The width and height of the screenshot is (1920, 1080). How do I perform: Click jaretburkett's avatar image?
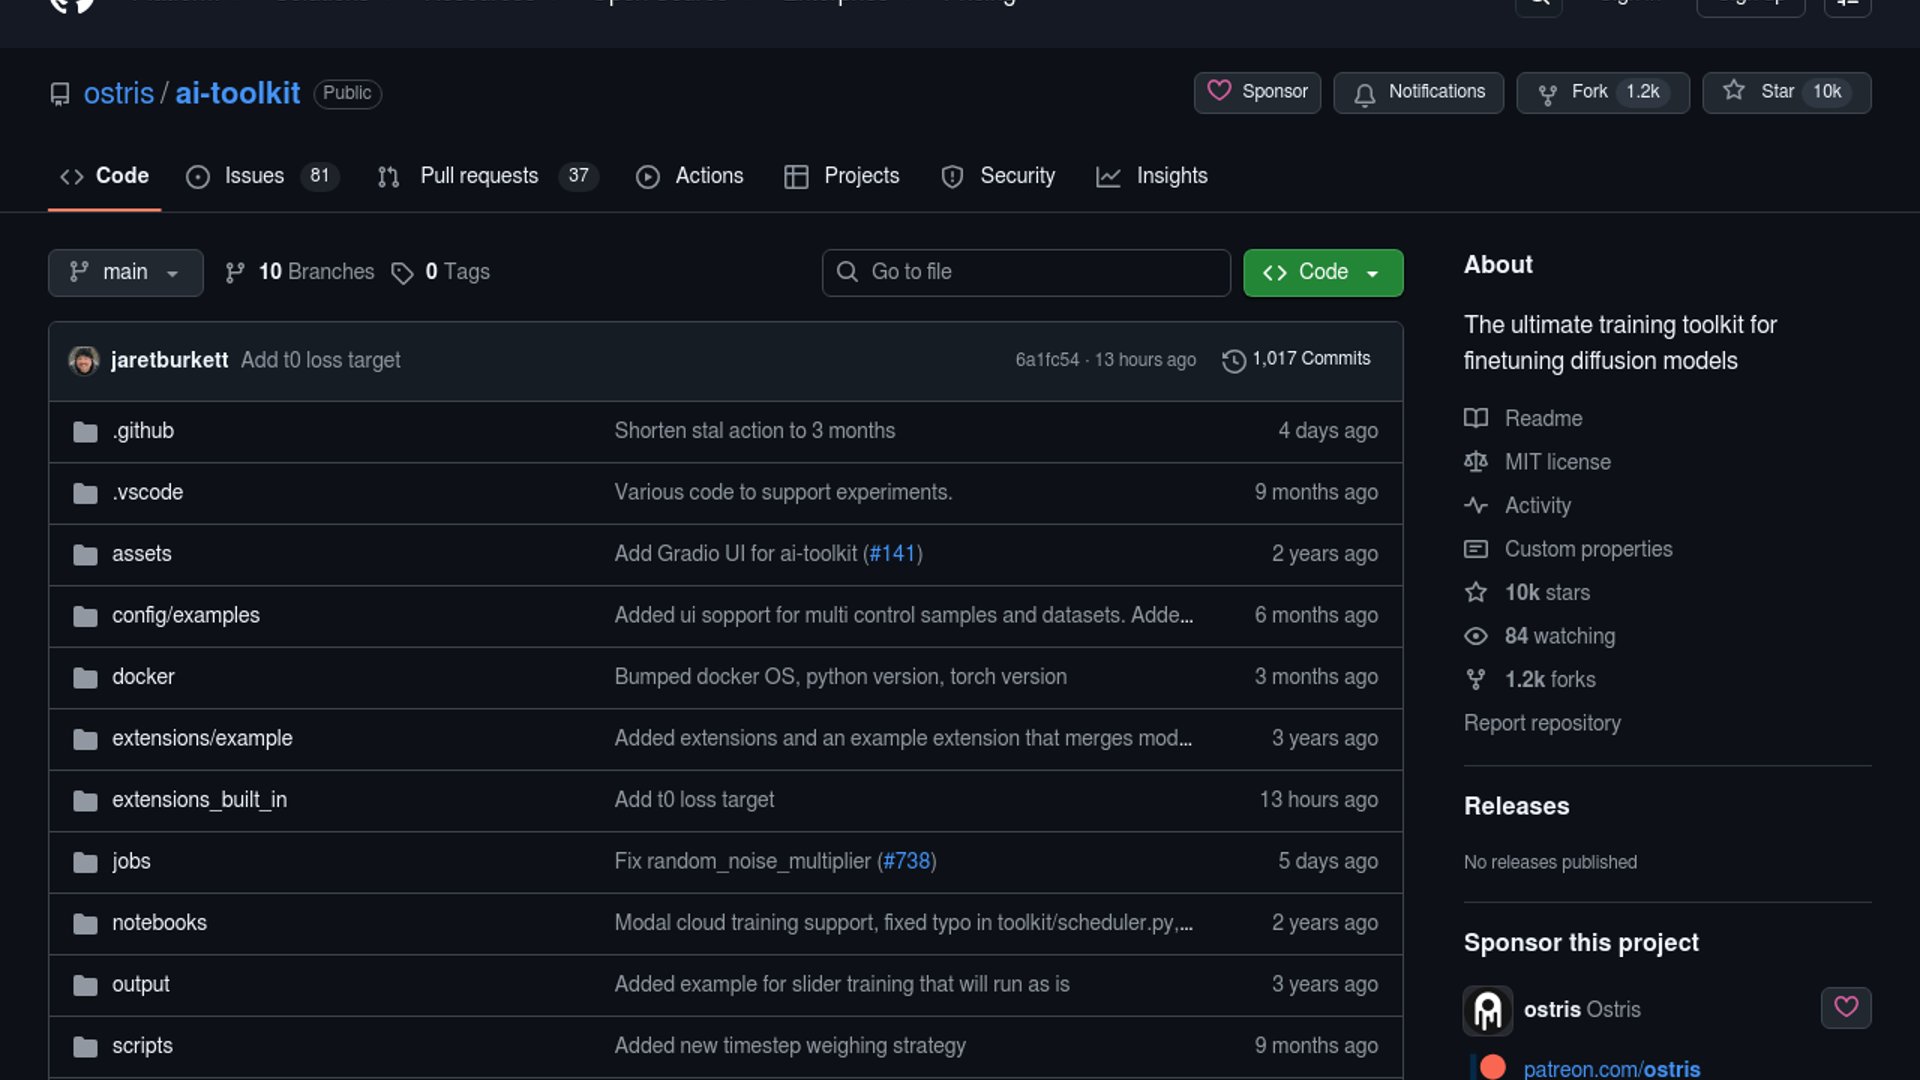point(84,360)
